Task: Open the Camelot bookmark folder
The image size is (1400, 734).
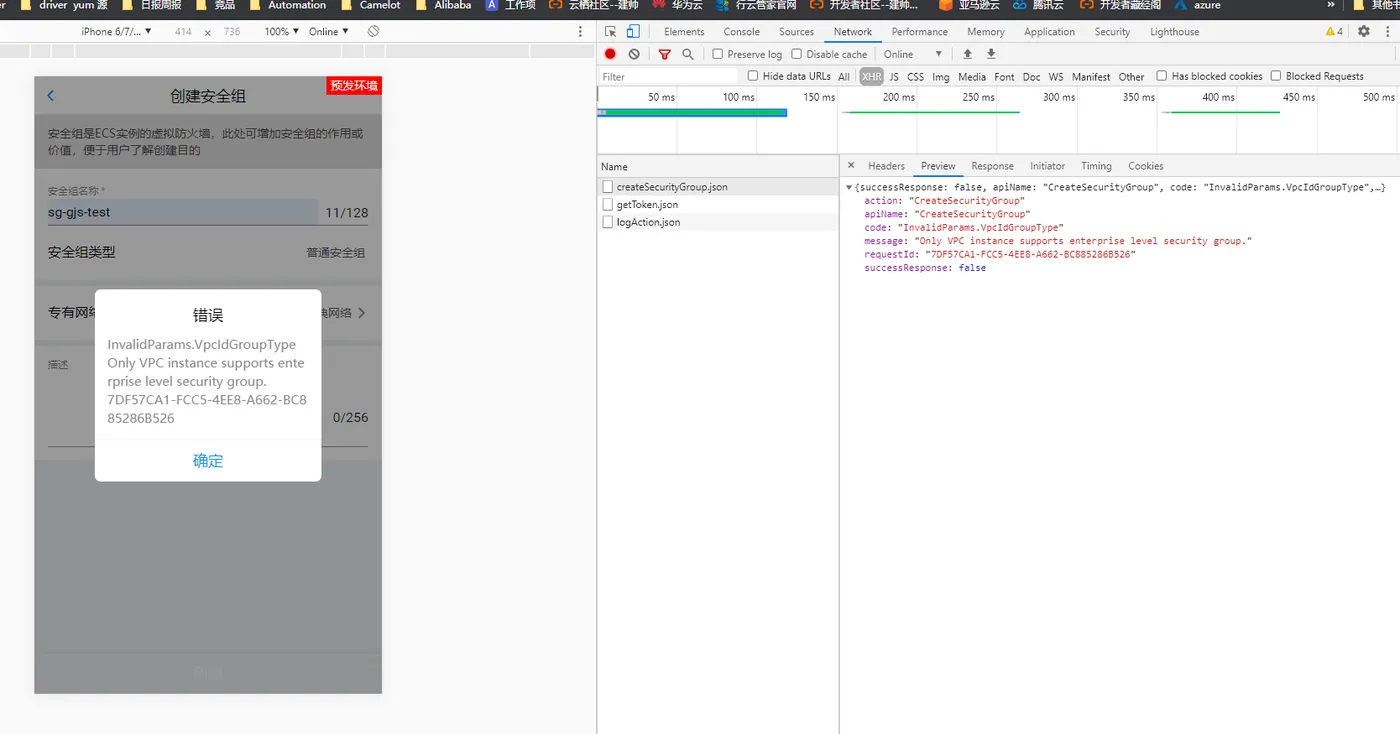Action: (x=370, y=5)
